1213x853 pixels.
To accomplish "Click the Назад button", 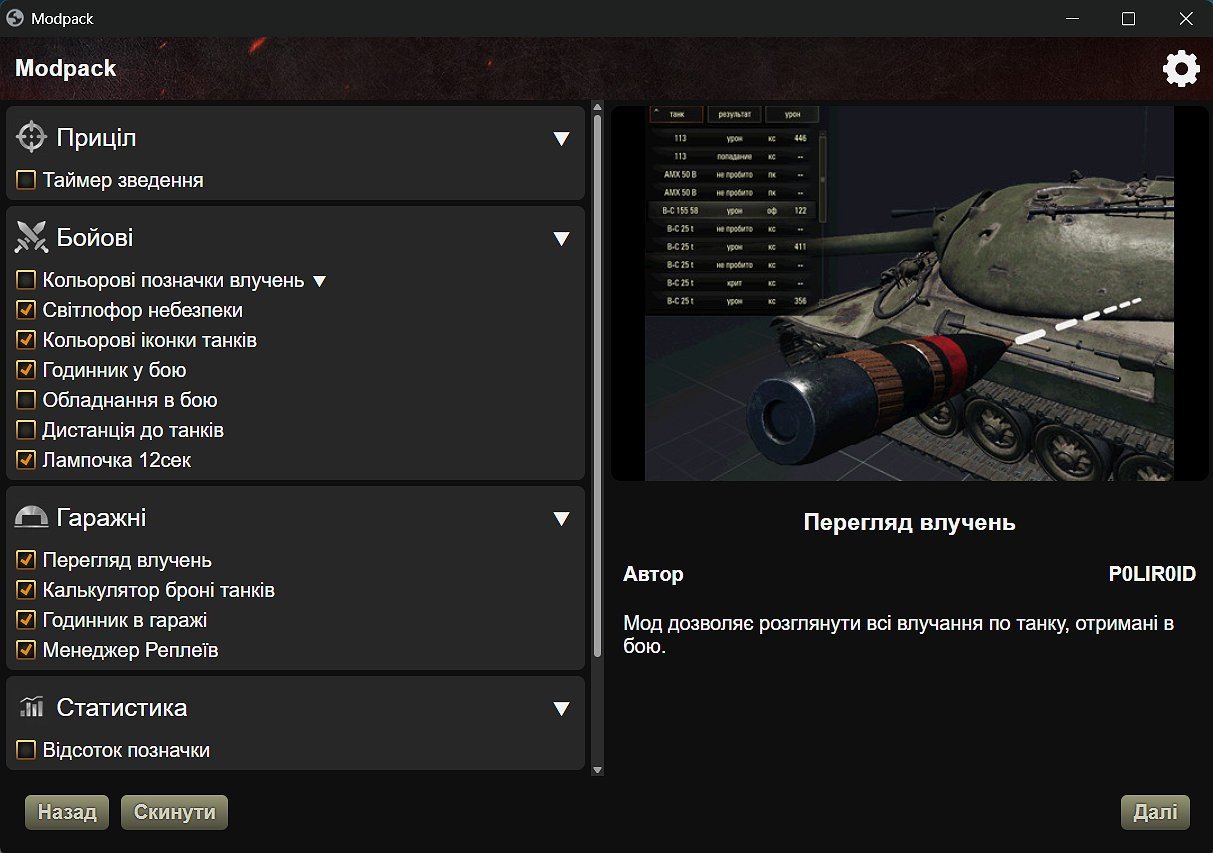I will point(67,812).
